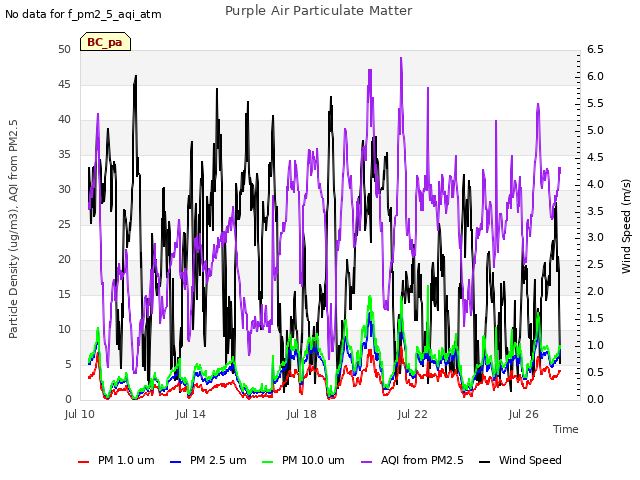Image resolution: width=640 pixels, height=480 pixels.
Task: Click the Wind Speed (m/s) axis title
Action: click(626, 226)
